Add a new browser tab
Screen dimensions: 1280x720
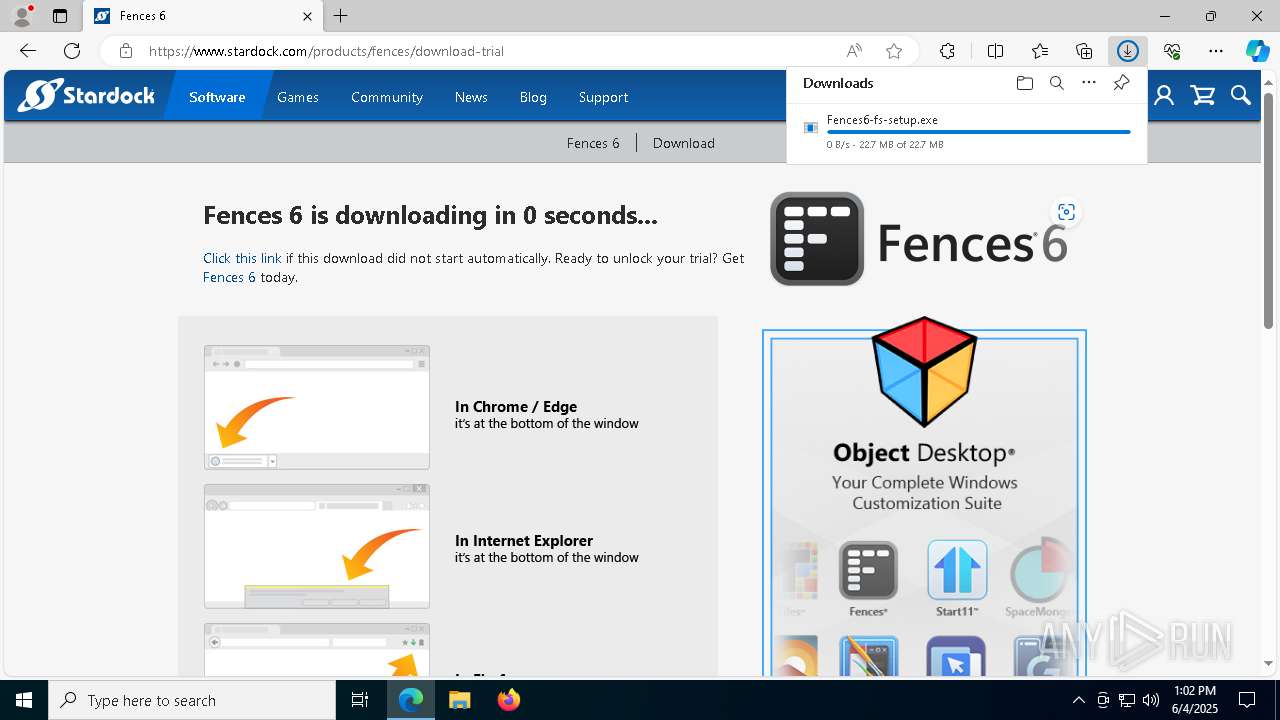click(341, 16)
